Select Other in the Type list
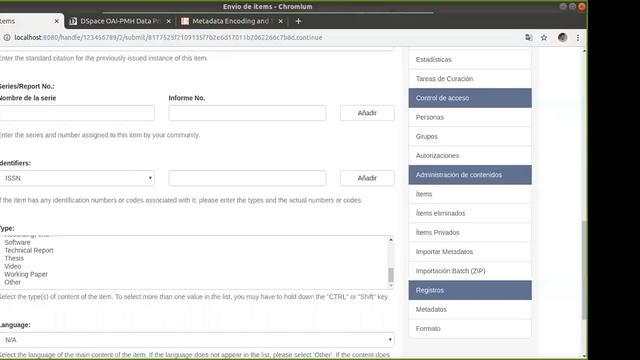Image resolution: width=640 pixels, height=360 pixels. 13,282
